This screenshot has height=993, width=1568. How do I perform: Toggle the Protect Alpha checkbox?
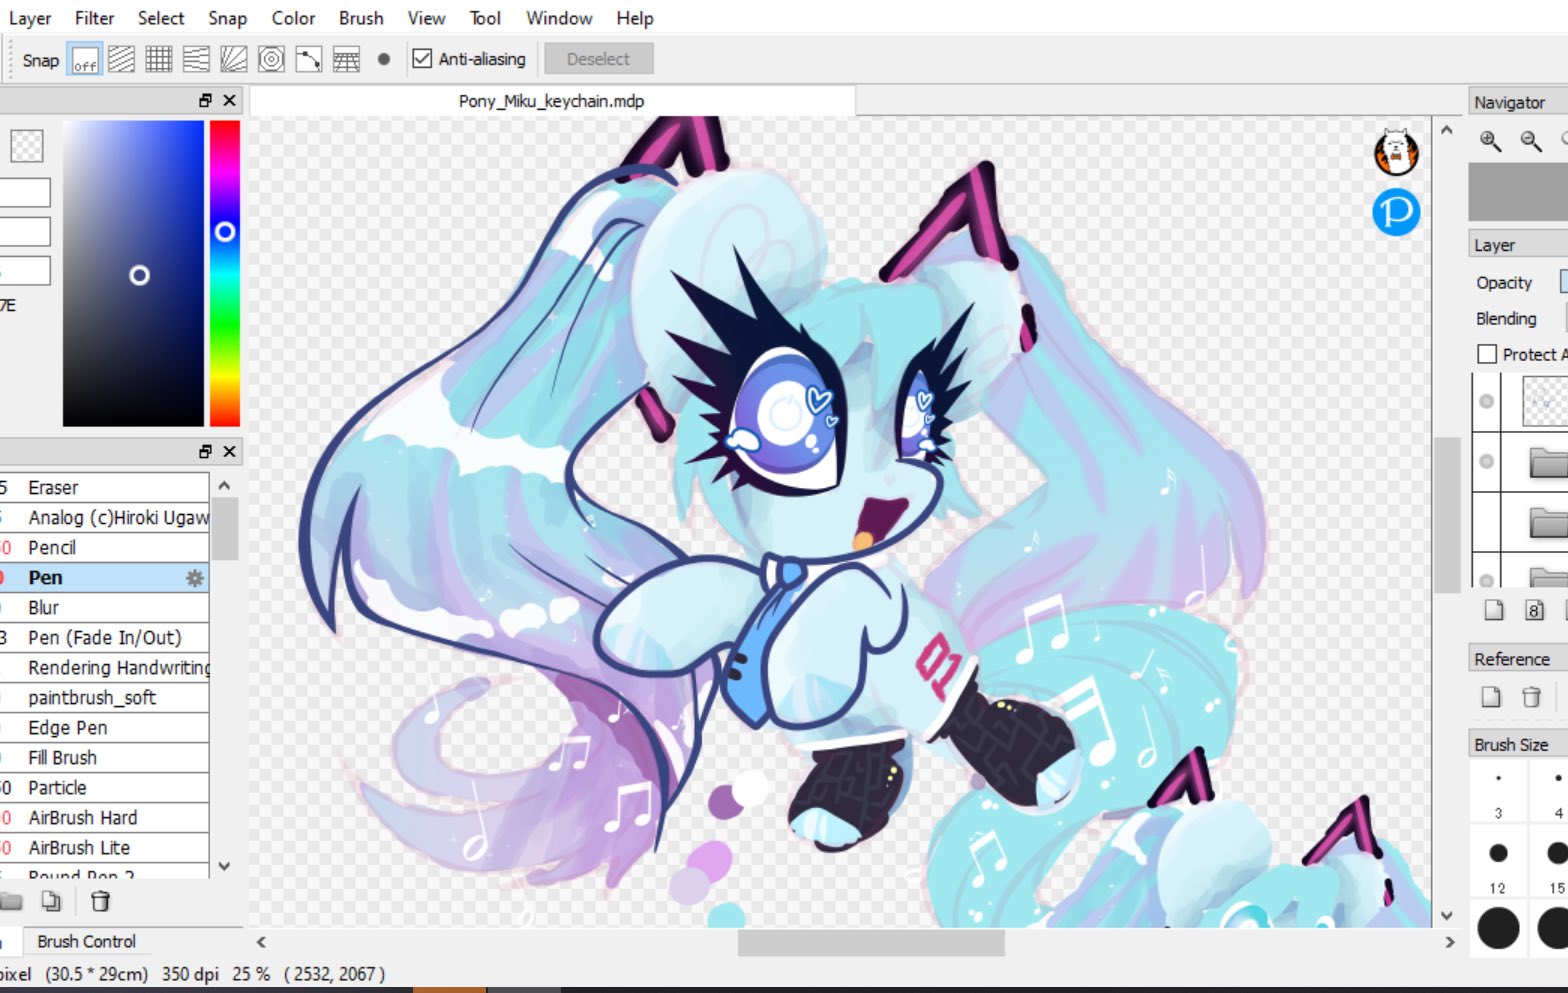point(1487,354)
